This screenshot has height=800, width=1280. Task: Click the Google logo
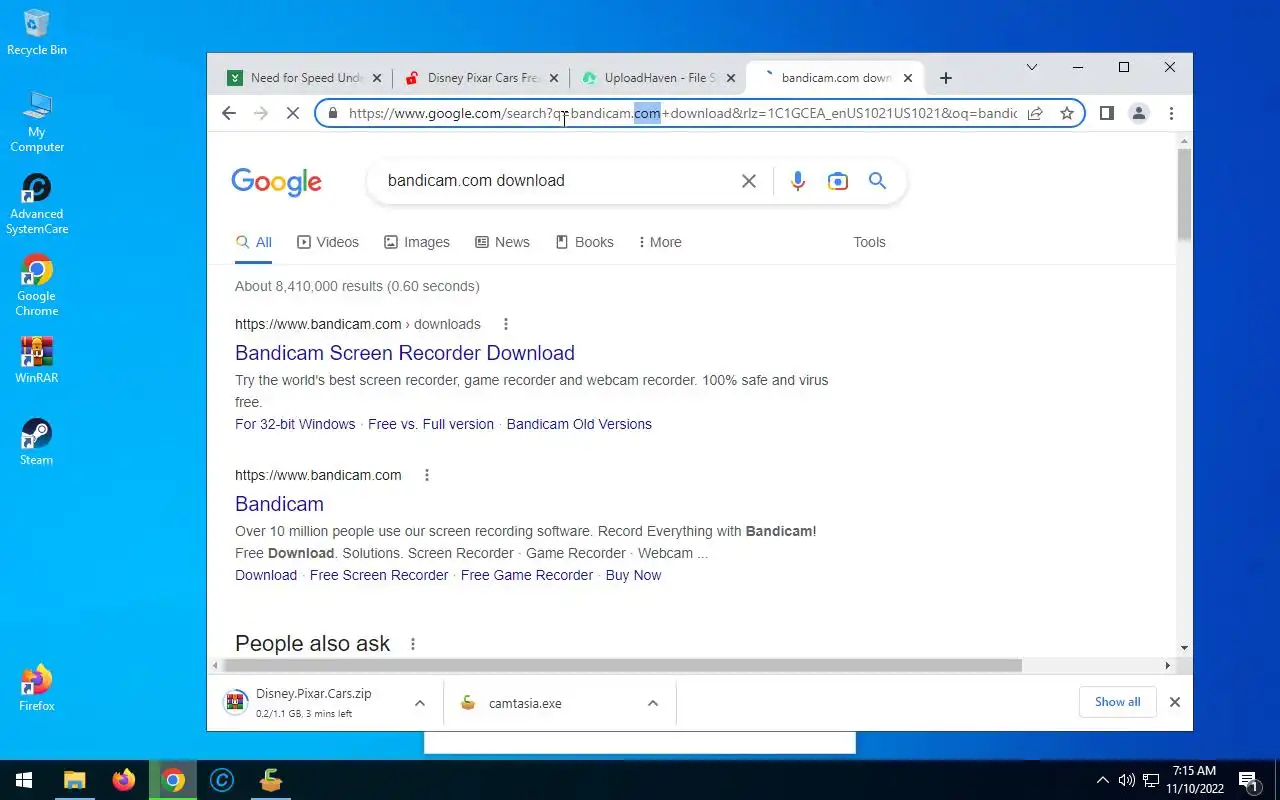pyautogui.click(x=276, y=181)
